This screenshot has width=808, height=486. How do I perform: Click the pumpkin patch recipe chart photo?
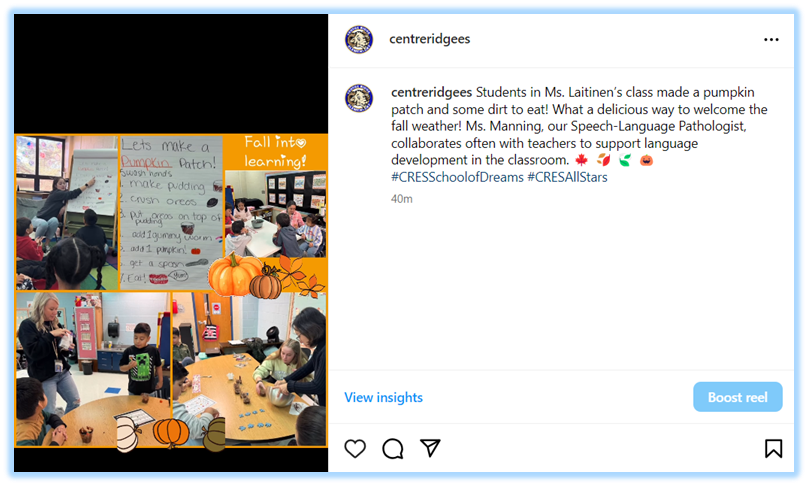click(171, 212)
